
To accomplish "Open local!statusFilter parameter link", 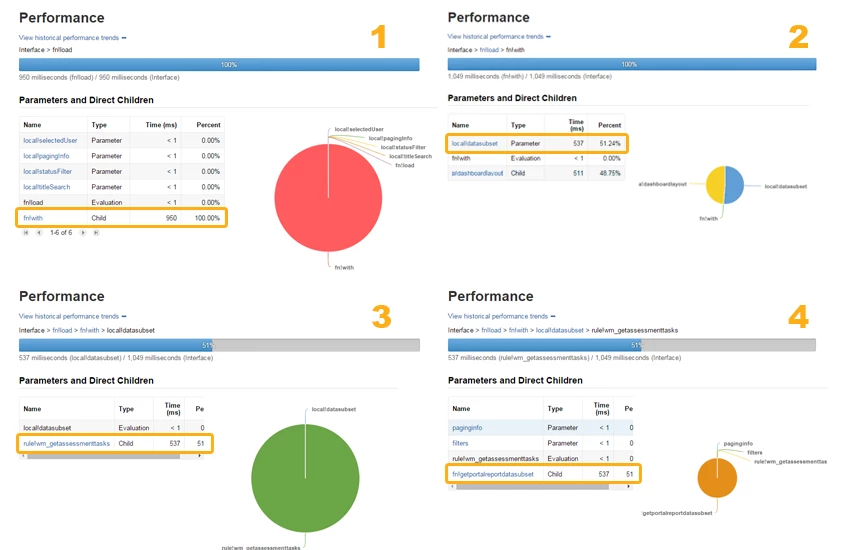I will (x=47, y=171).
